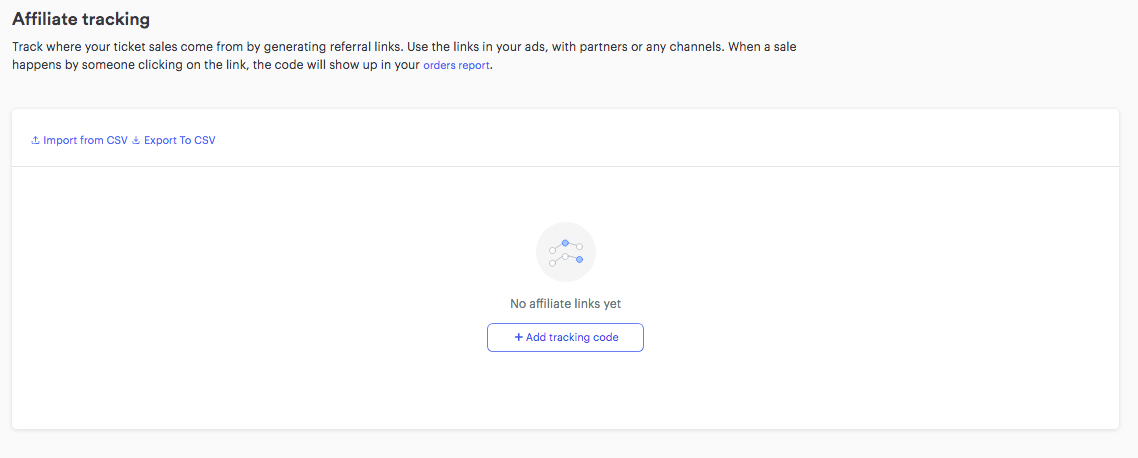Click the download icon beside Export To CSV
This screenshot has height=458, width=1138.
point(136,140)
